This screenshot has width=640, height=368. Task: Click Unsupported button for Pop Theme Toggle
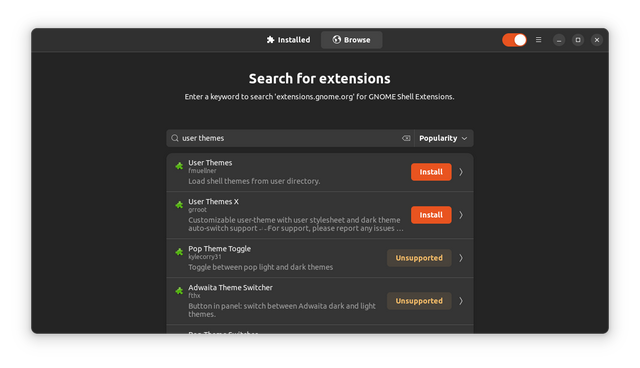419,258
